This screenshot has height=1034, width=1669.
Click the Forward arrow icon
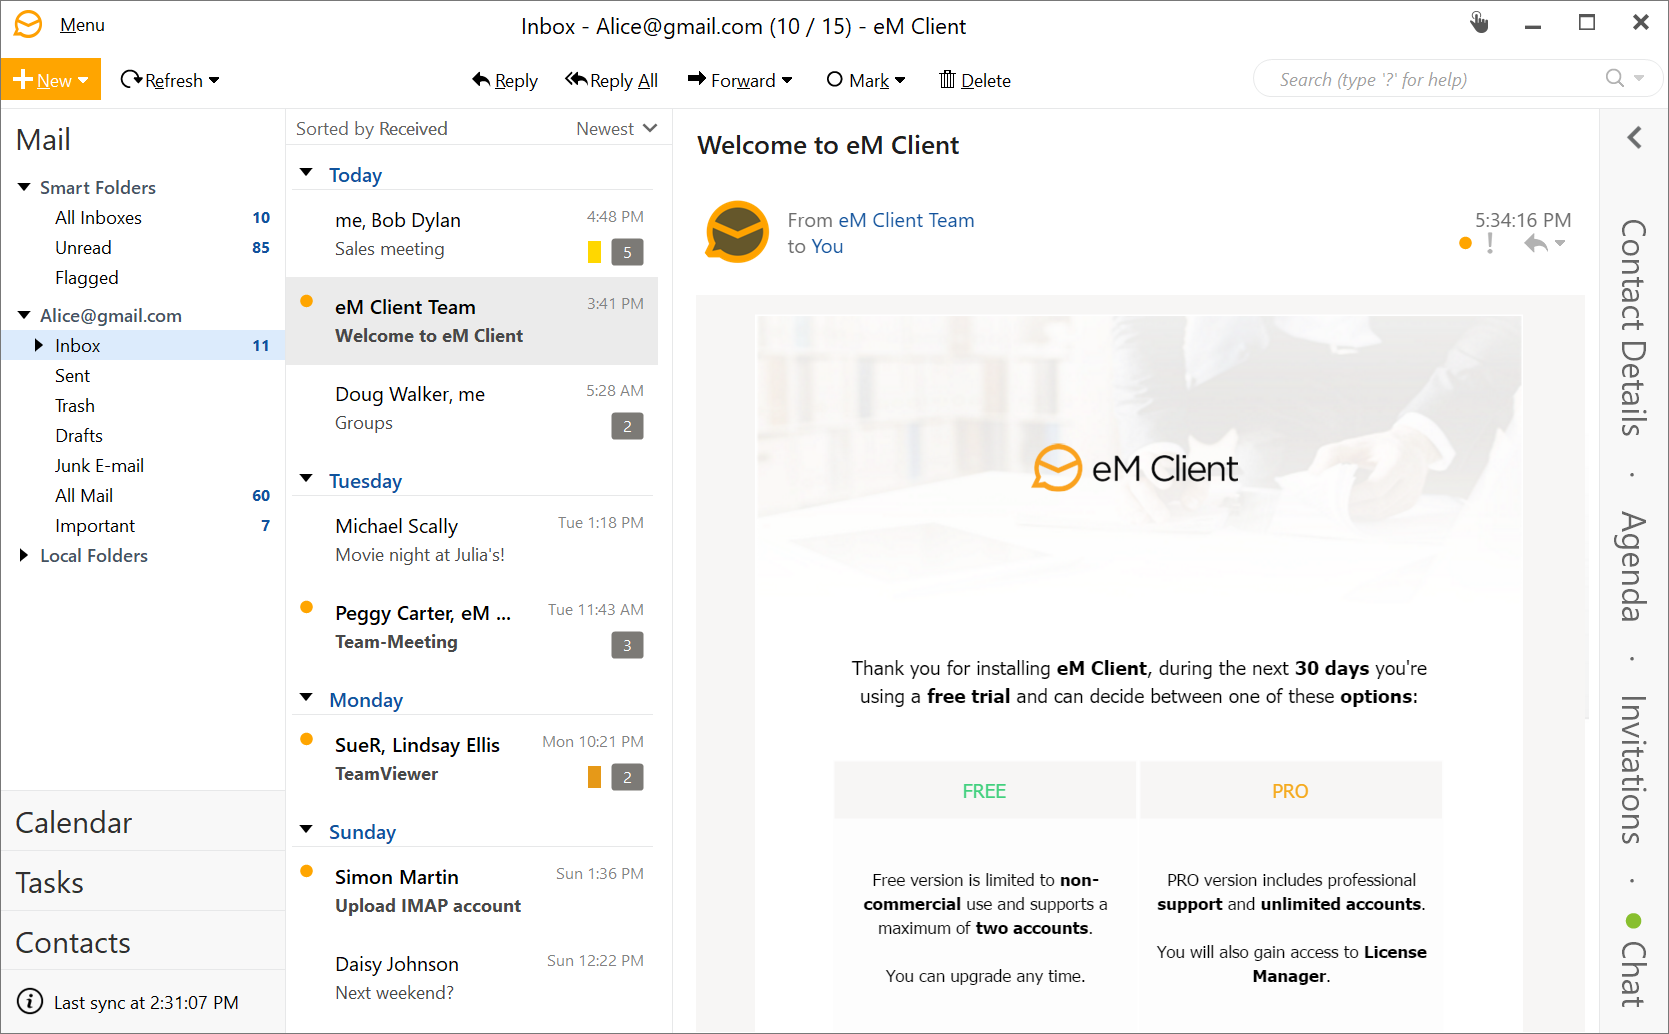tap(696, 79)
